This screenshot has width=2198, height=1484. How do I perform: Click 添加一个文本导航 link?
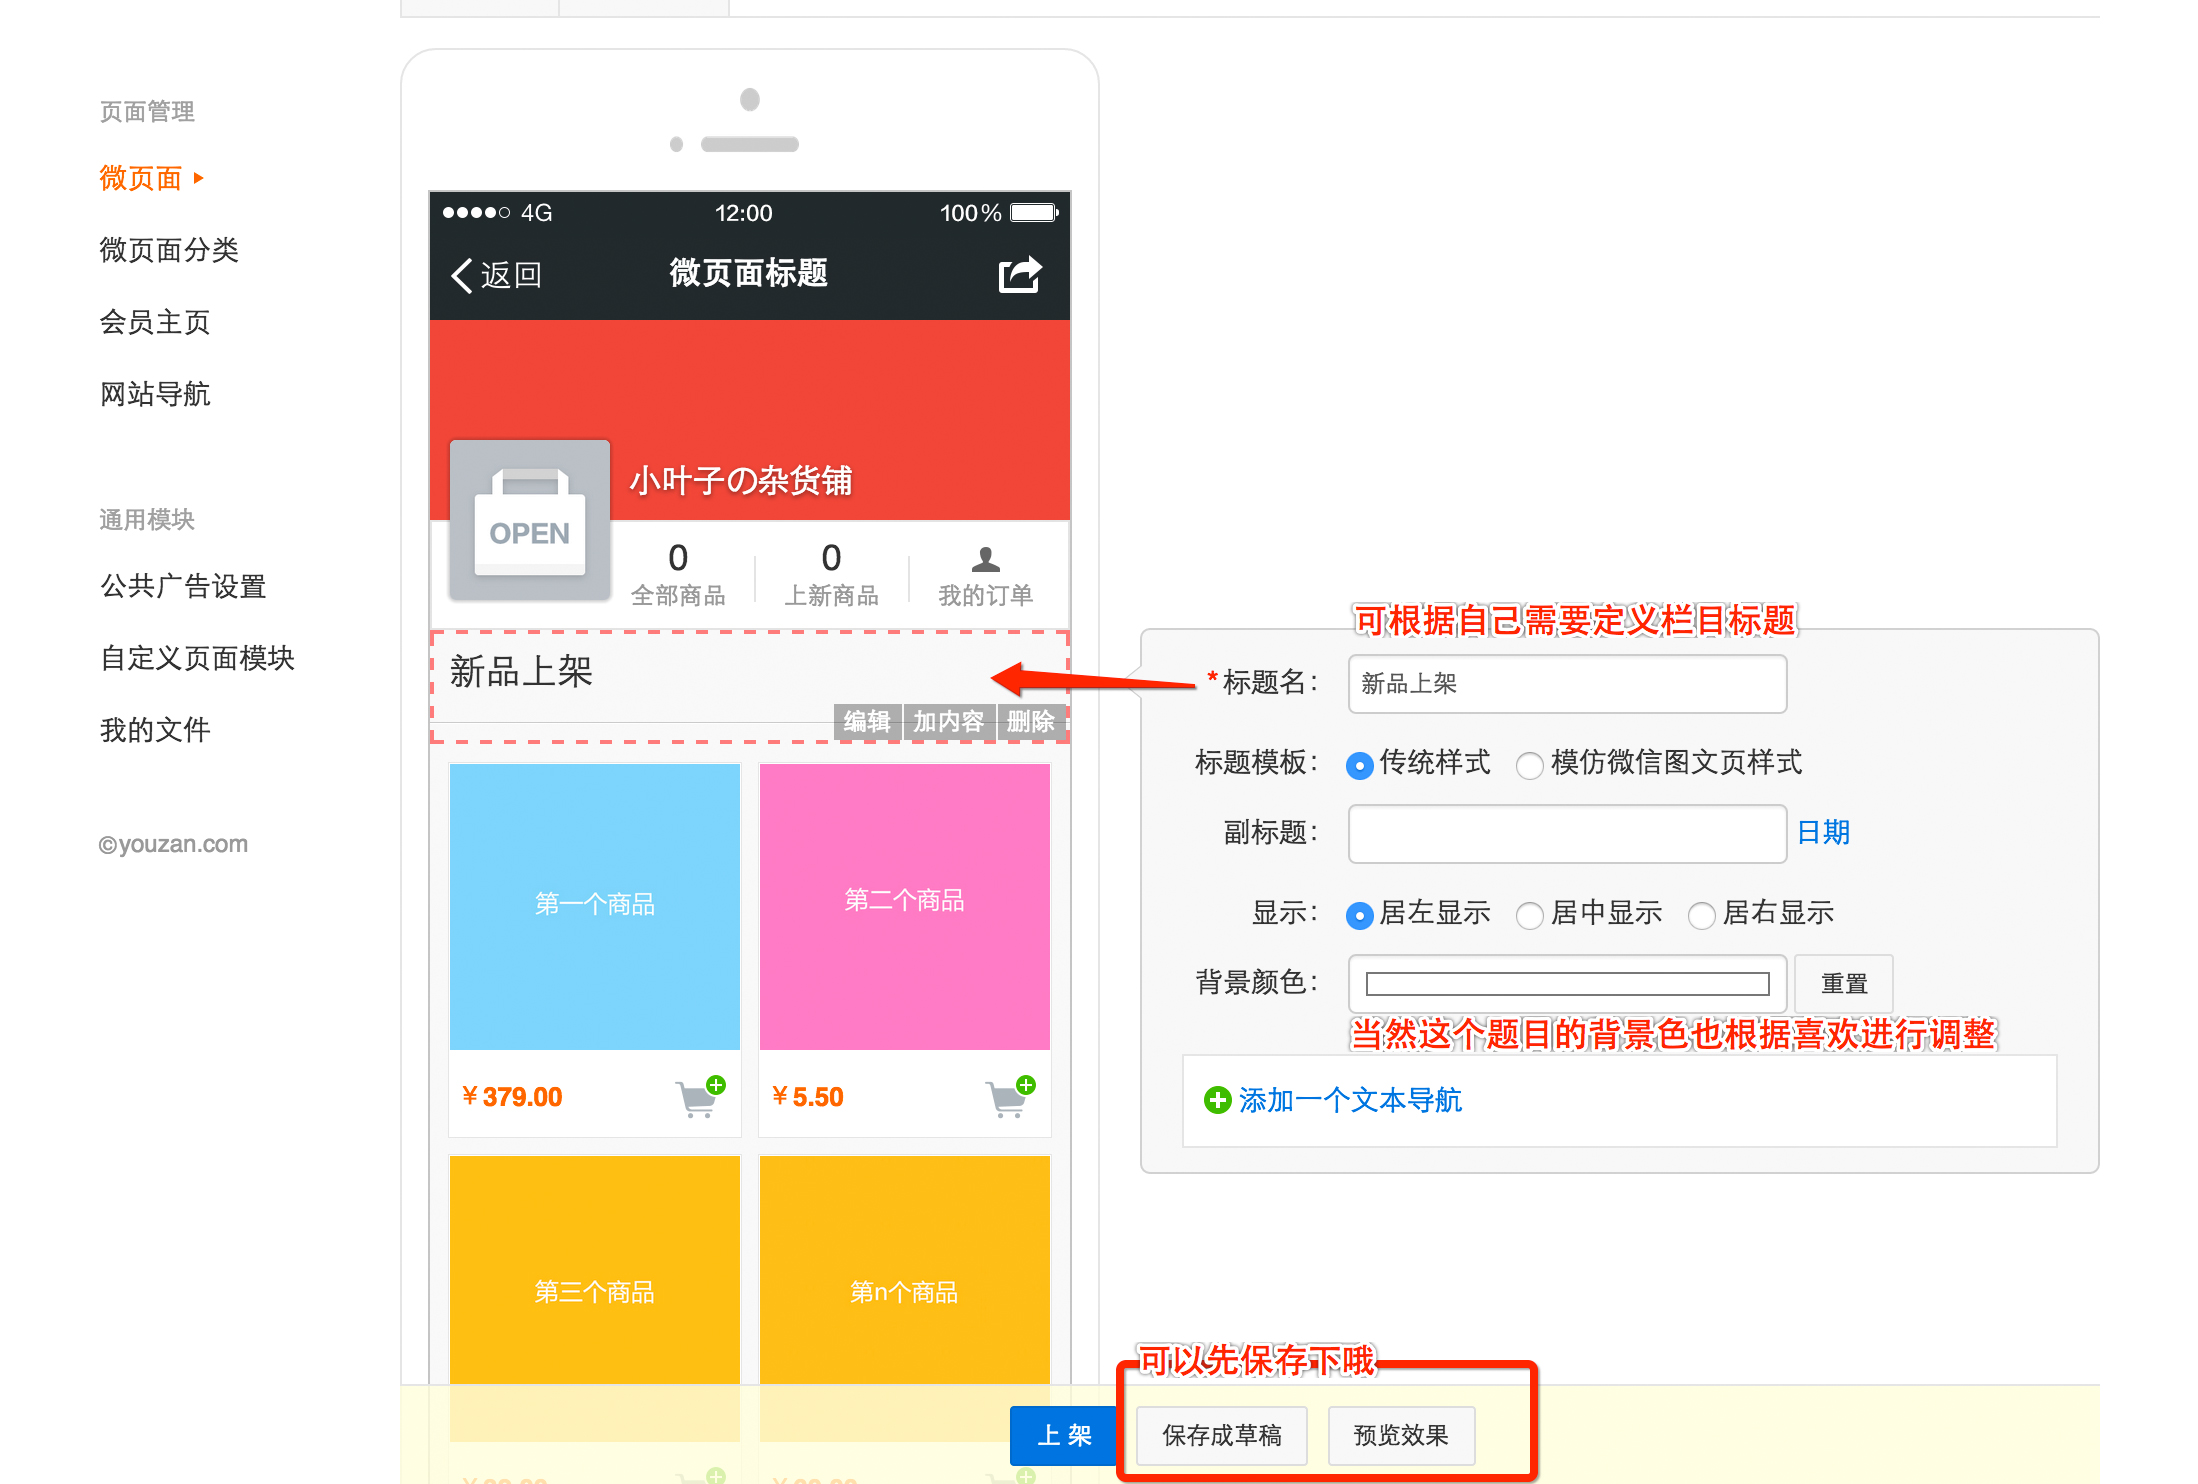(x=1350, y=1100)
